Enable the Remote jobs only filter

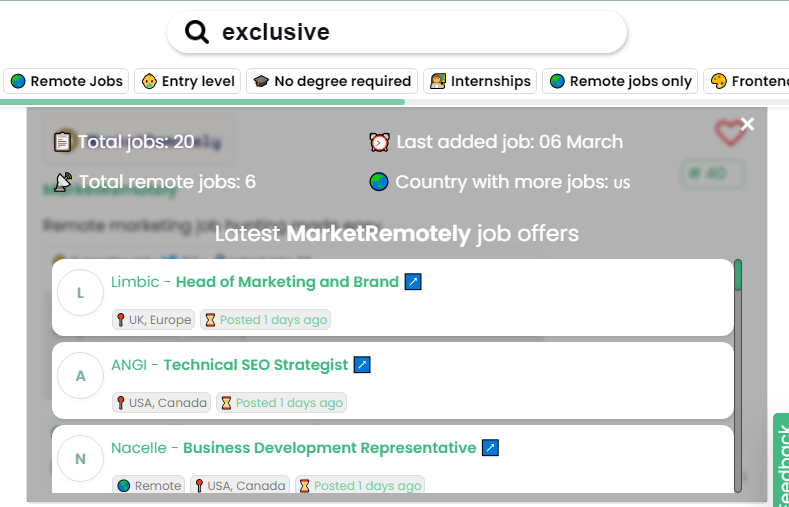pyautogui.click(x=620, y=81)
